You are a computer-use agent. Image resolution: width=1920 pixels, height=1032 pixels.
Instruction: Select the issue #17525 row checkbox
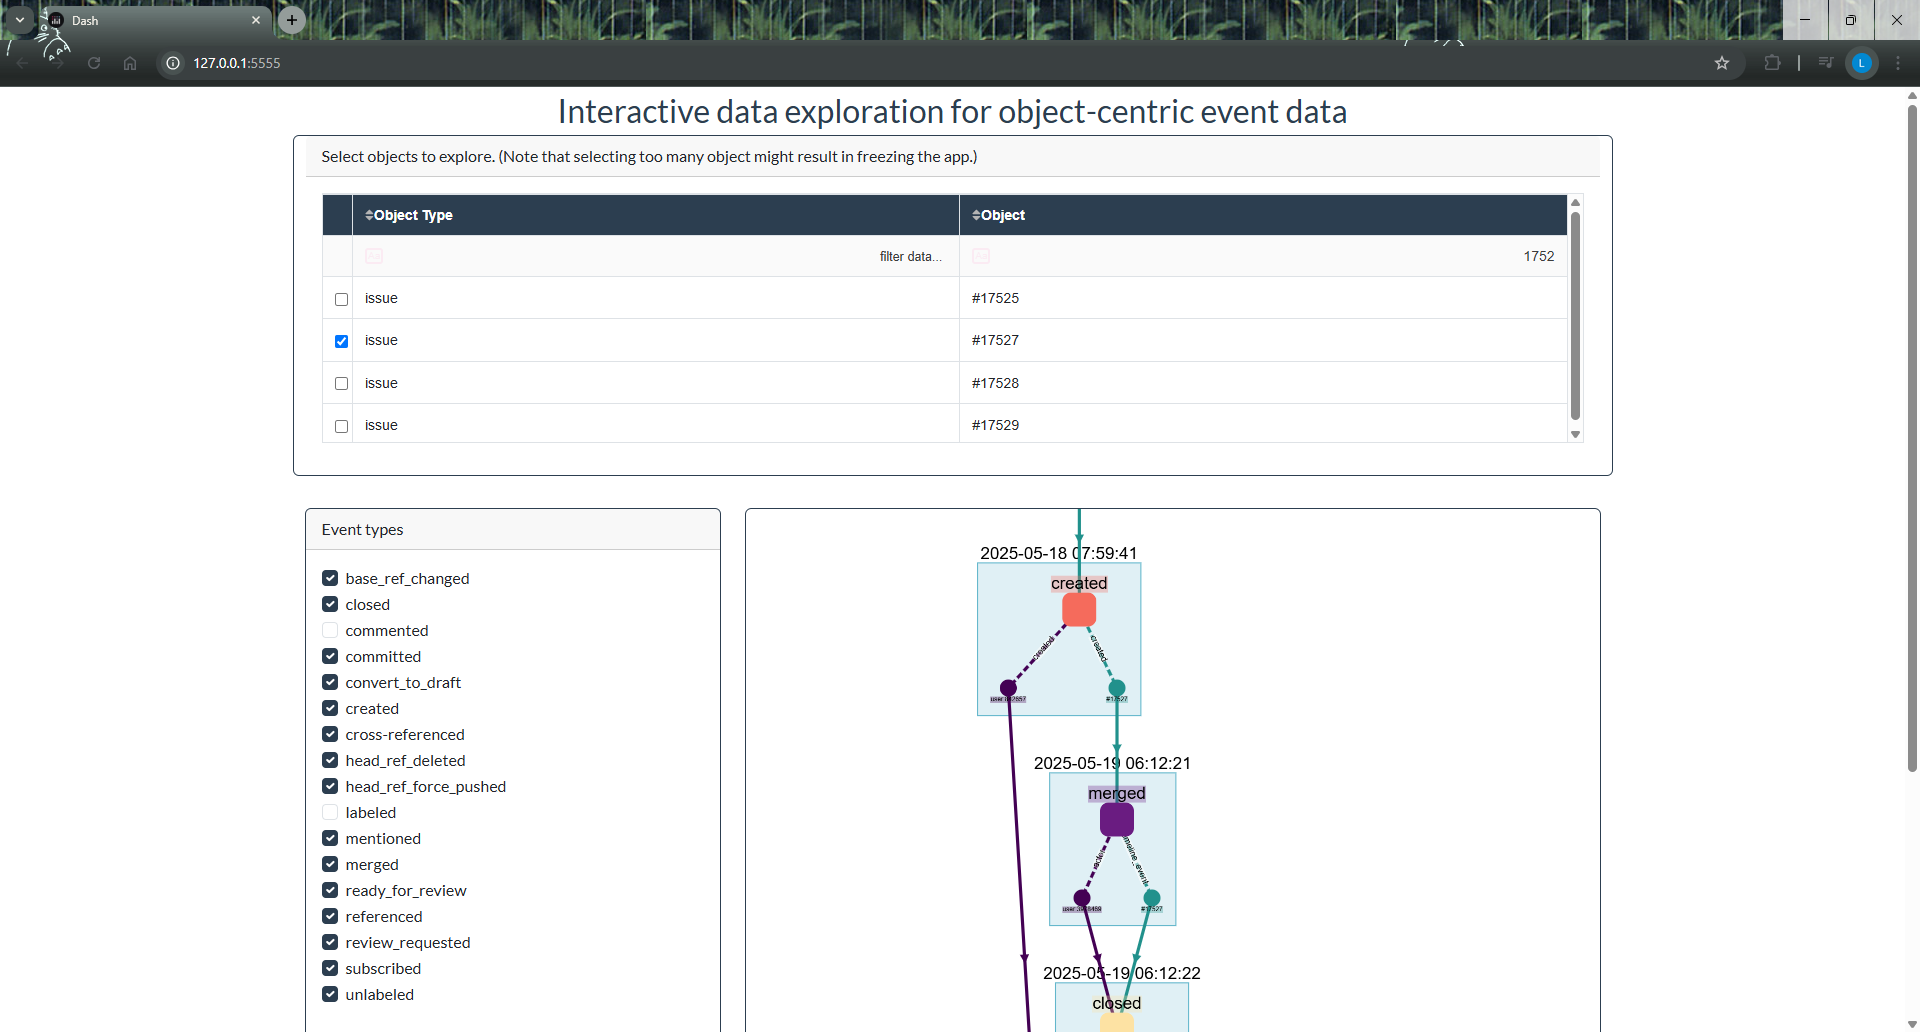(x=341, y=299)
